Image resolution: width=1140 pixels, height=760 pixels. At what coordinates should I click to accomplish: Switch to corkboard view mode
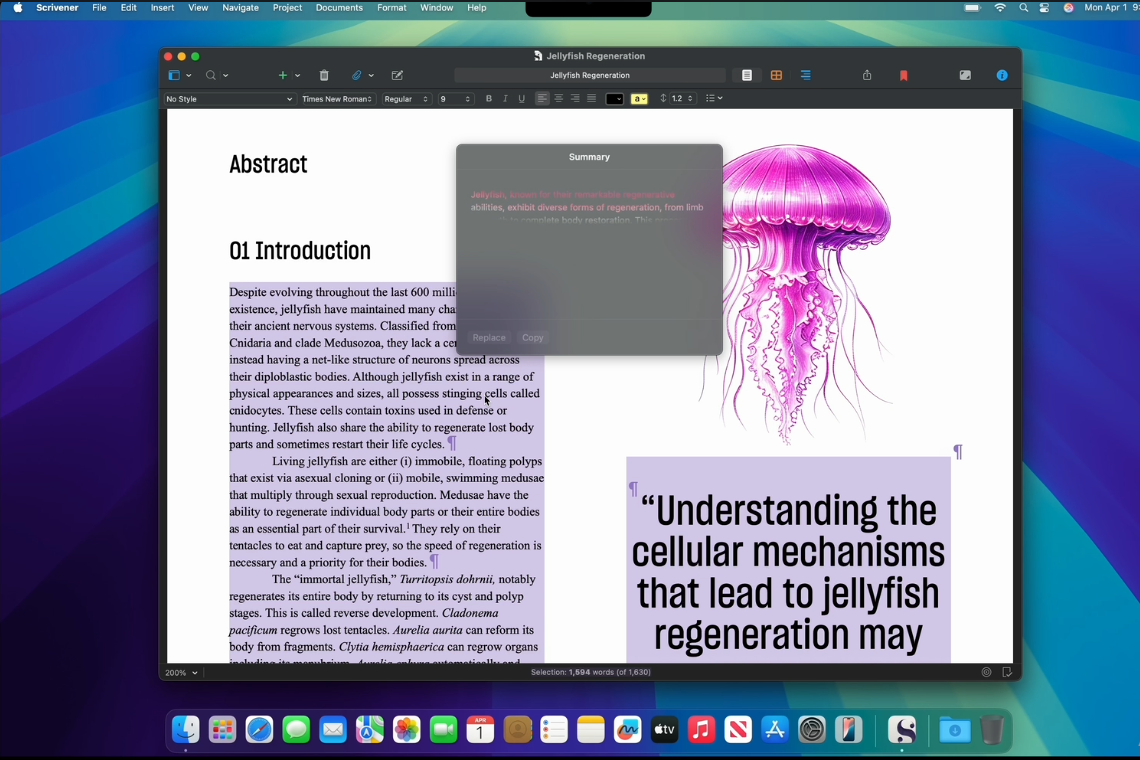(776, 75)
